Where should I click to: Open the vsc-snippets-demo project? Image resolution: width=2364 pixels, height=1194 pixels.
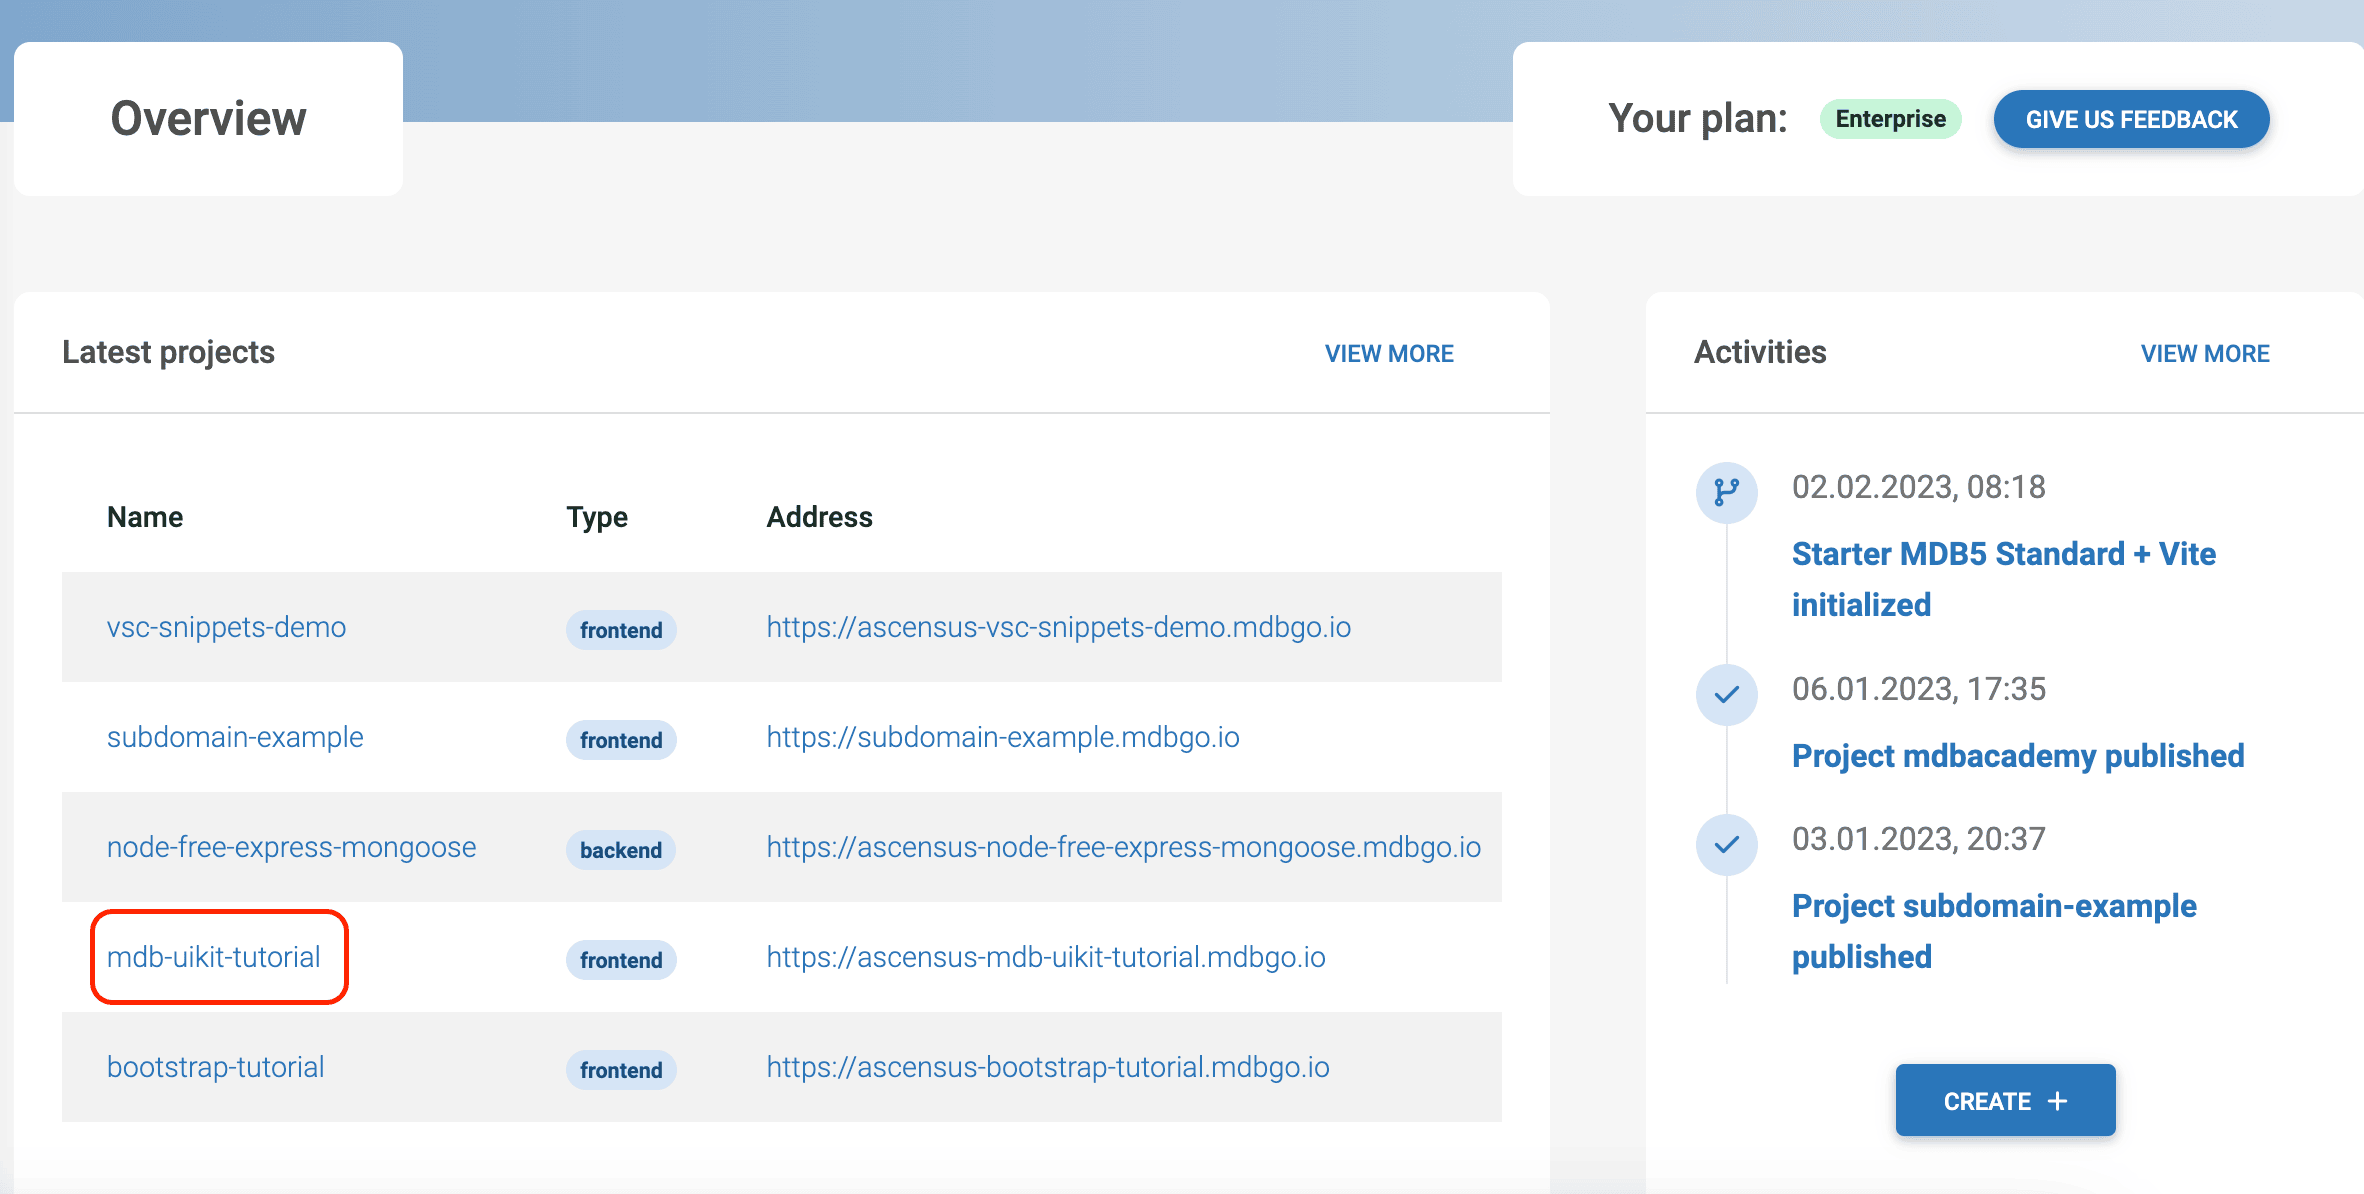pos(226,627)
